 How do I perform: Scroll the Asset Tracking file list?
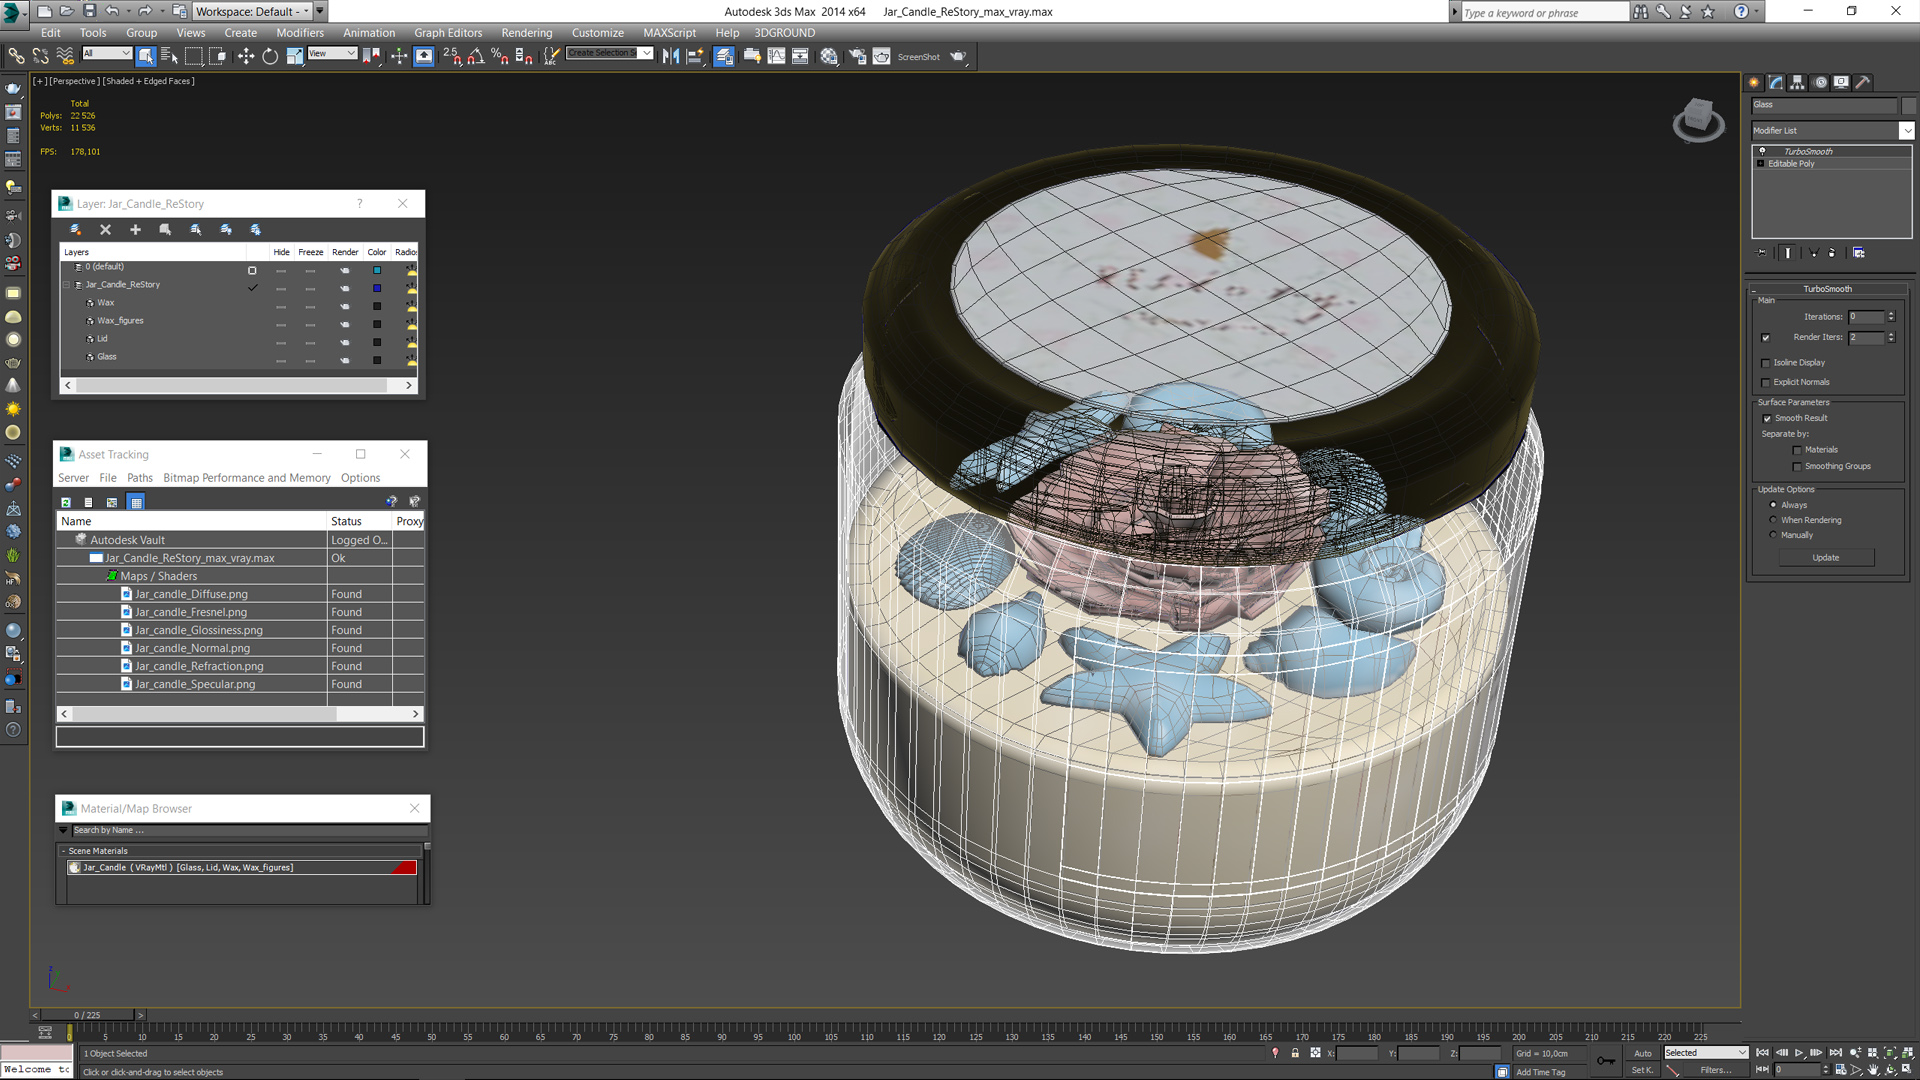(x=239, y=713)
